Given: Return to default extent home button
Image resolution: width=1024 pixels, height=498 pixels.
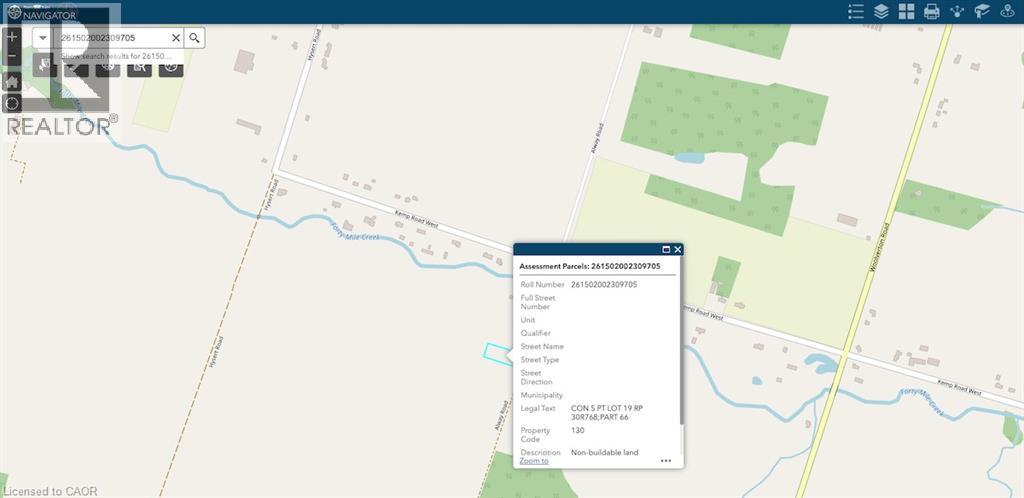Looking at the screenshot, I should pos(12,81).
